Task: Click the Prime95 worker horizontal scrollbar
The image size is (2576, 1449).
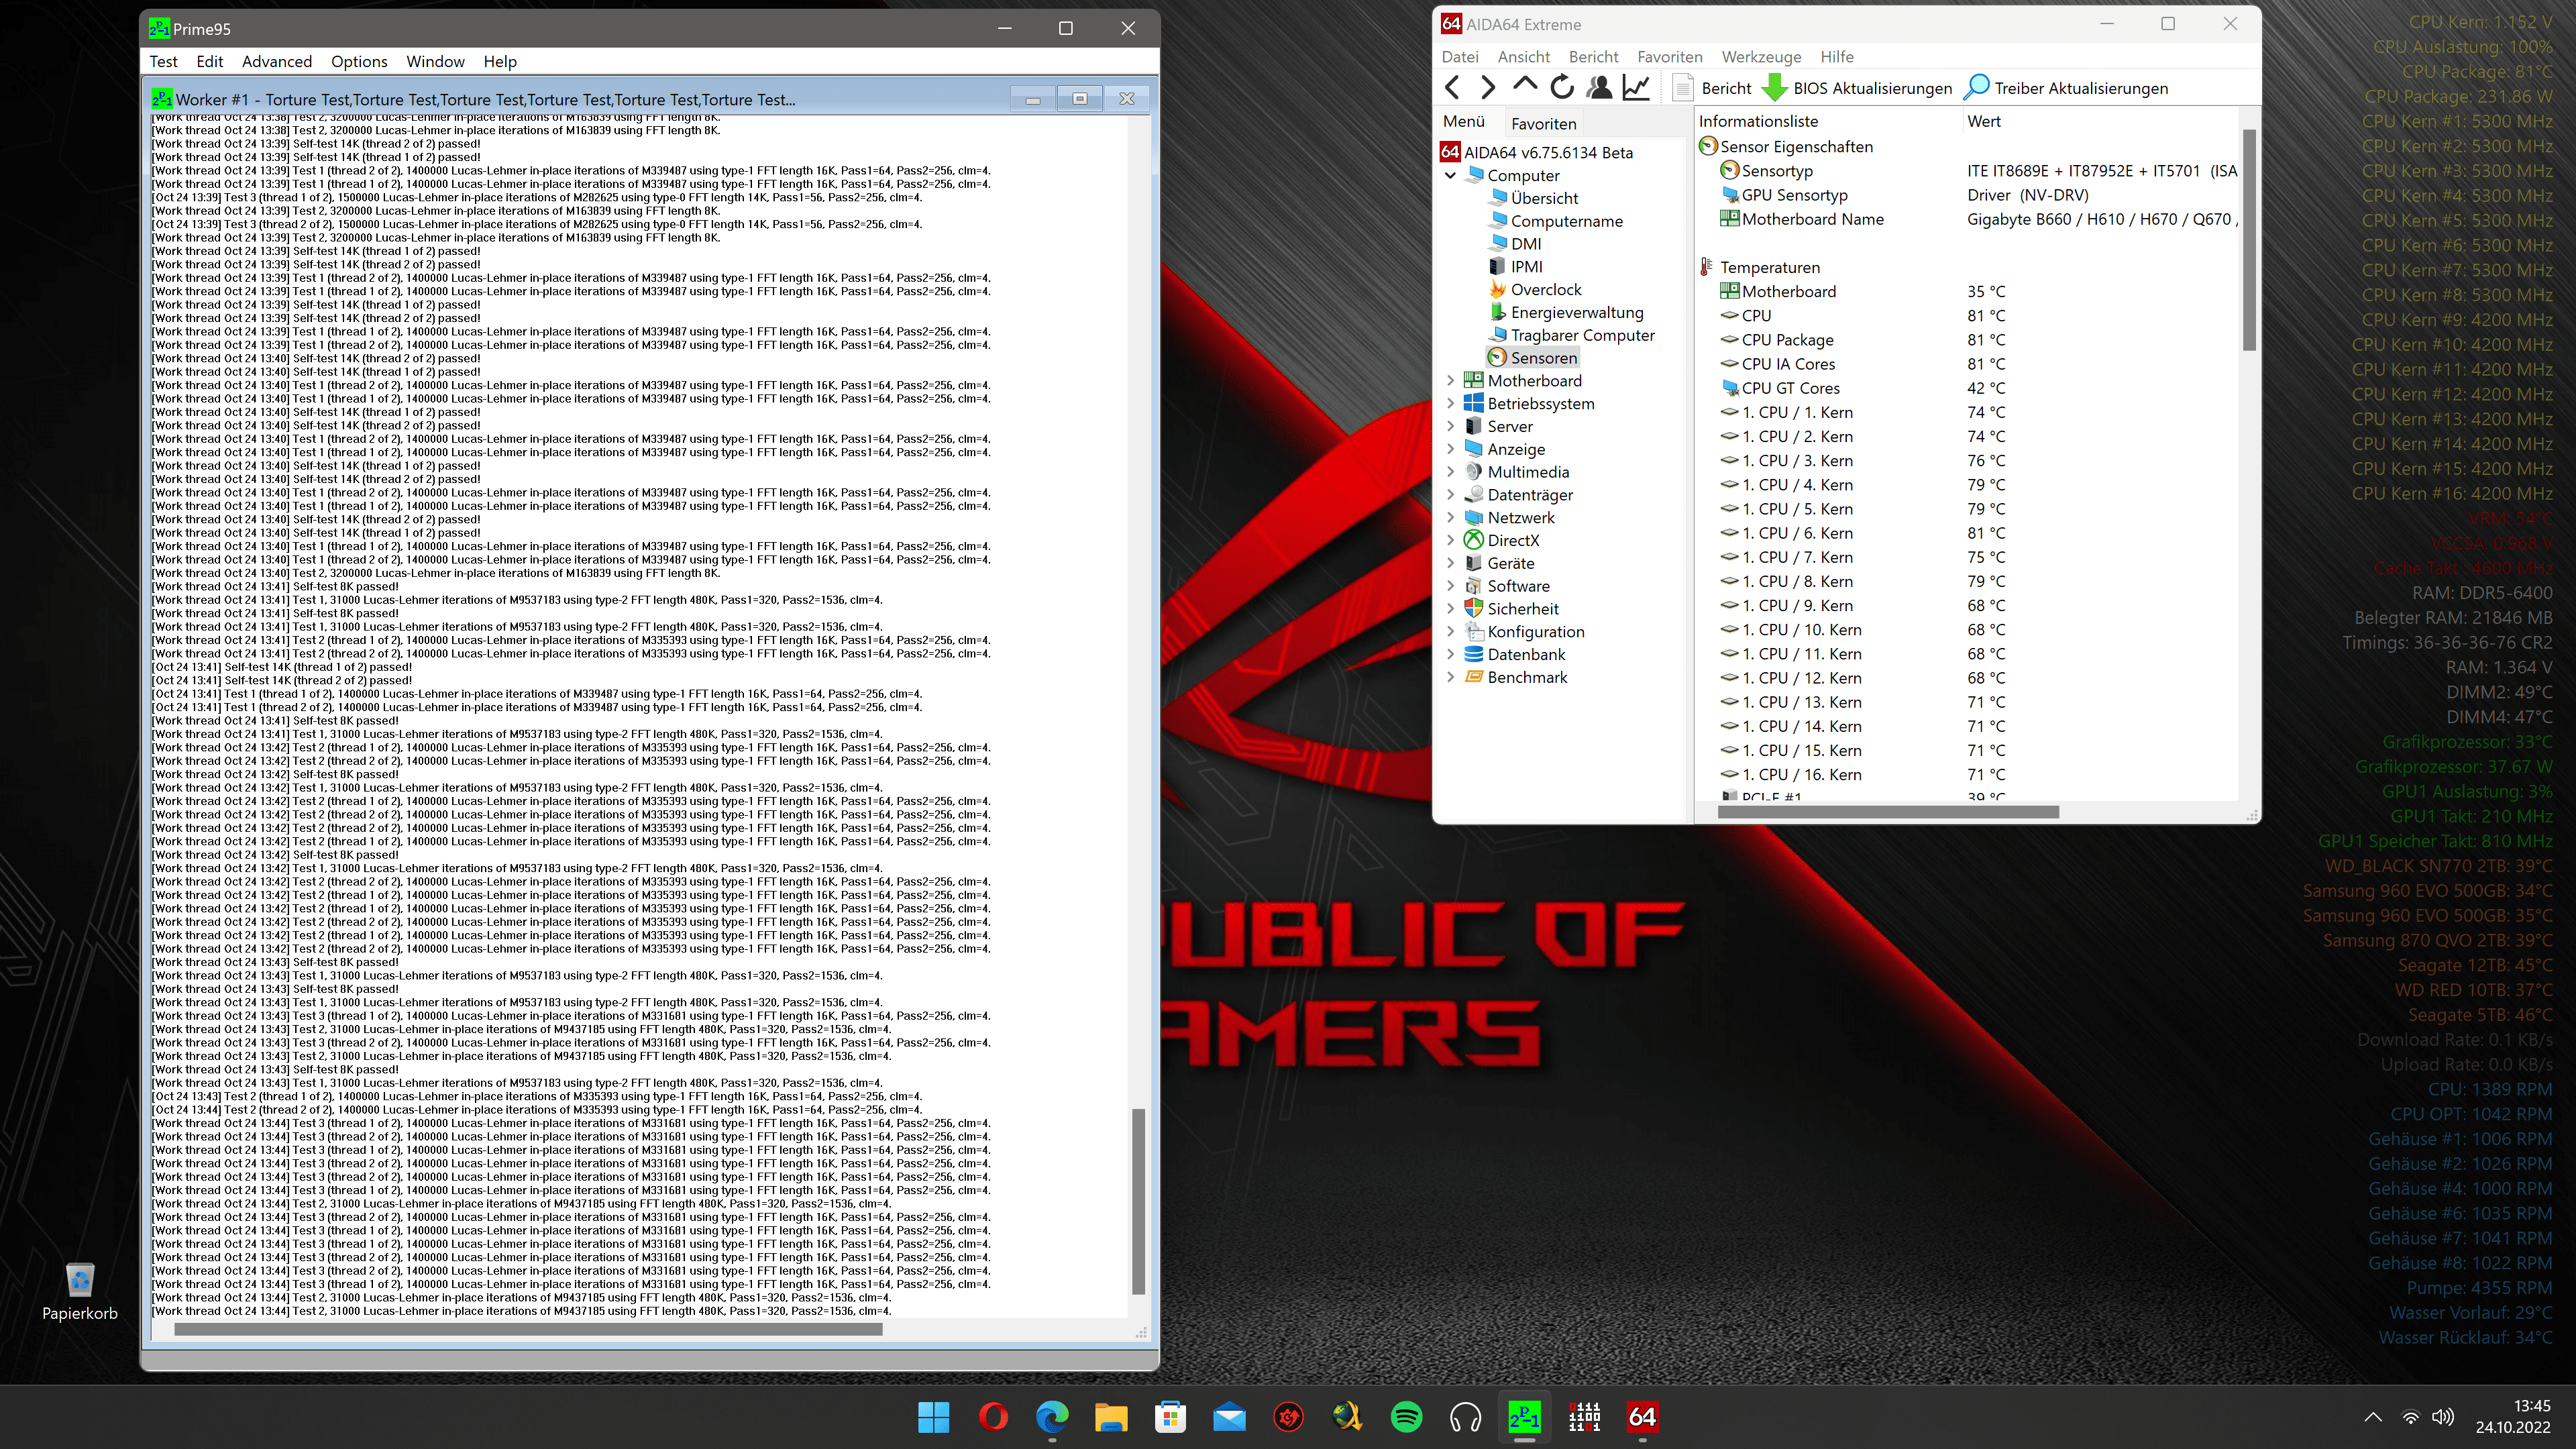Action: [x=528, y=1330]
